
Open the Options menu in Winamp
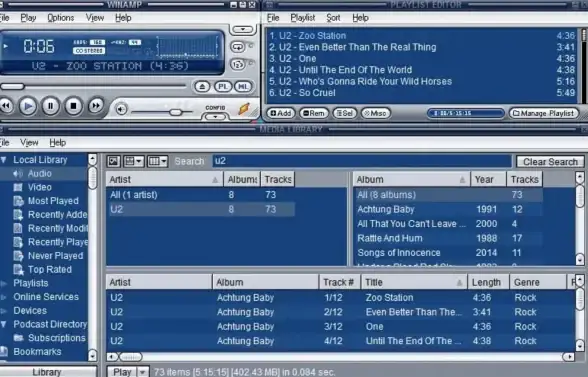coord(60,18)
